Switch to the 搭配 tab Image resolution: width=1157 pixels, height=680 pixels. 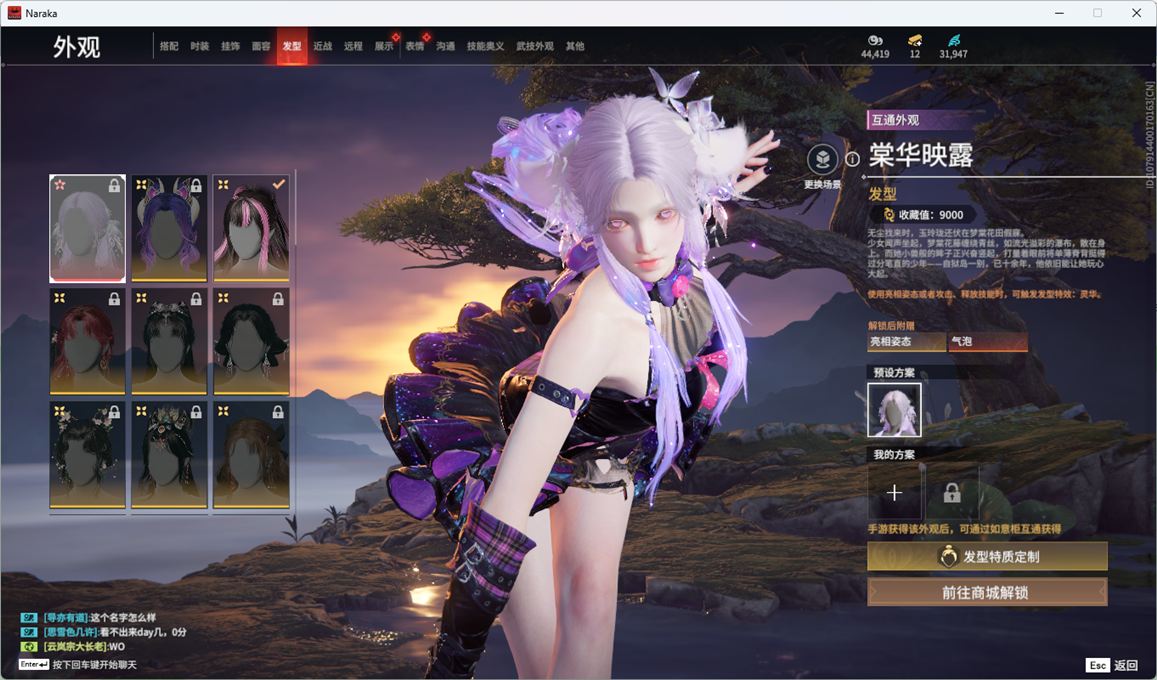169,46
